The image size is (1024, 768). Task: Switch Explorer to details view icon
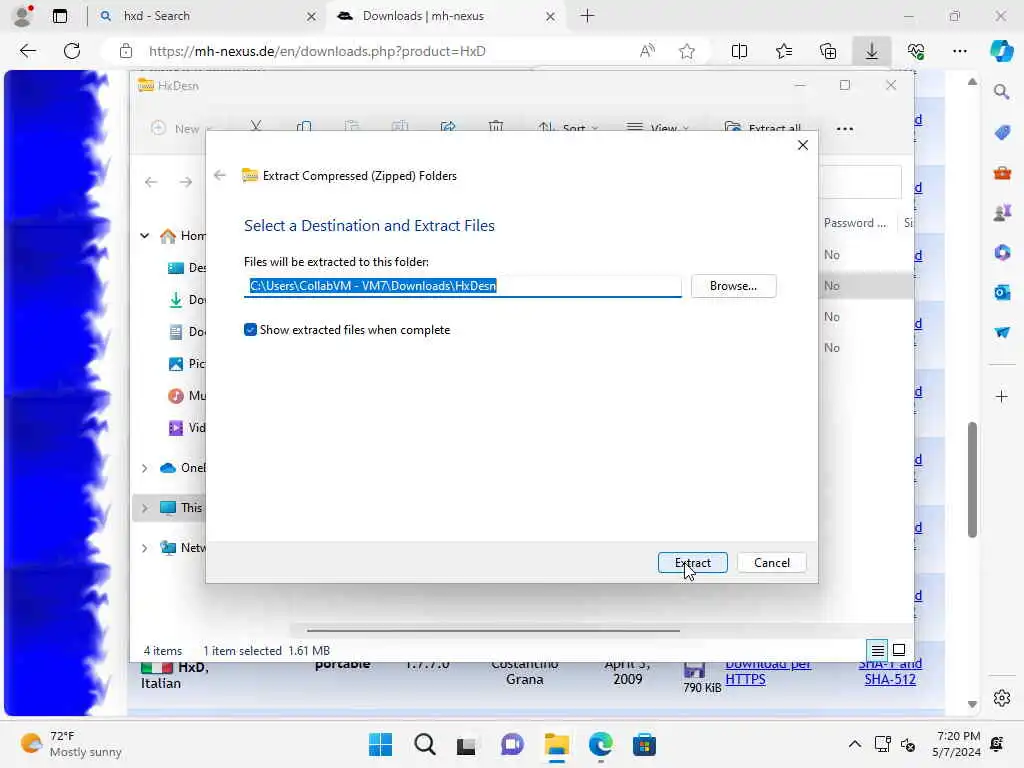pos(878,650)
